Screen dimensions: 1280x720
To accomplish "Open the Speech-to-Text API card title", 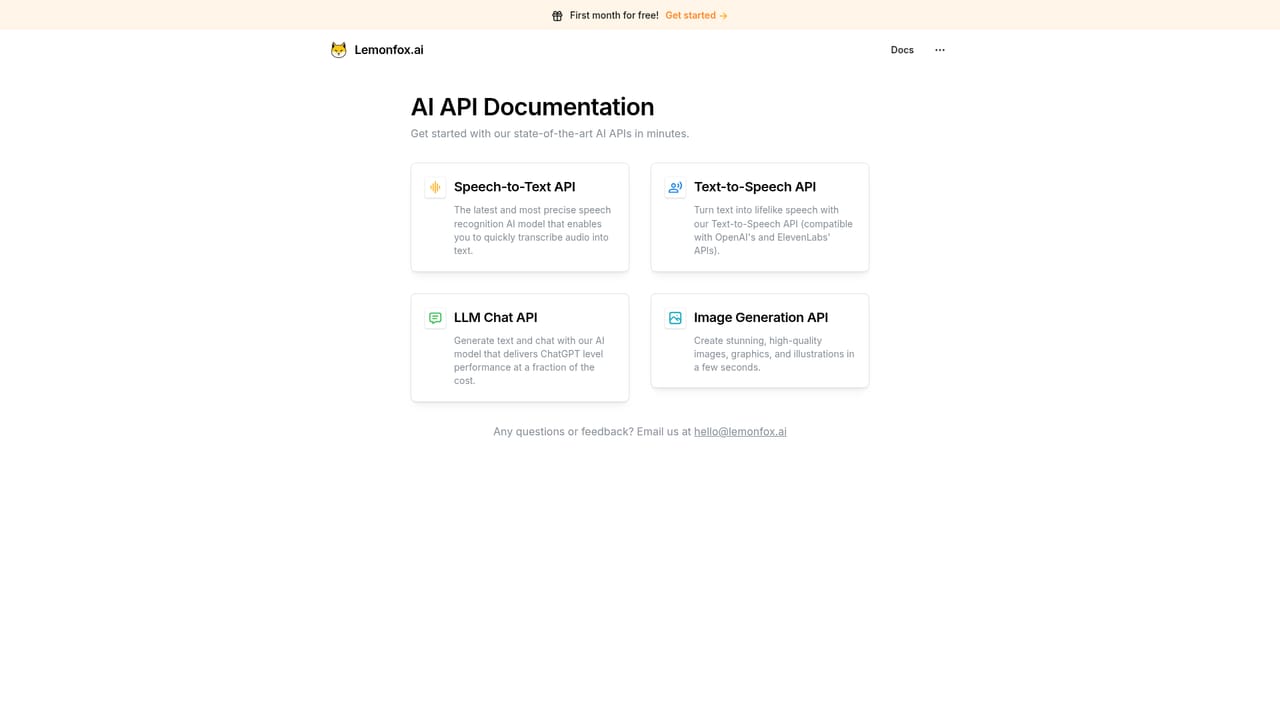I will [514, 187].
